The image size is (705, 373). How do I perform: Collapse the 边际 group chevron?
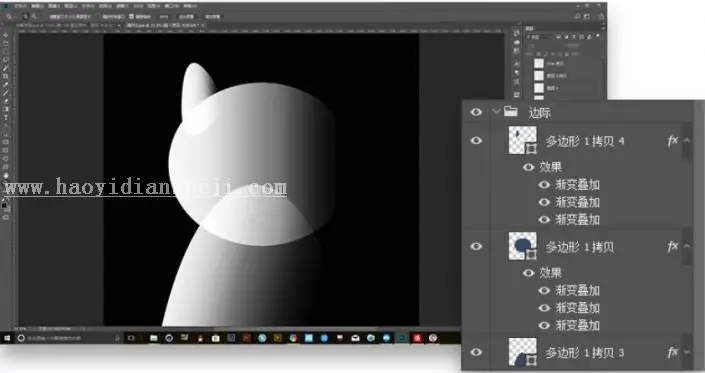coord(496,111)
